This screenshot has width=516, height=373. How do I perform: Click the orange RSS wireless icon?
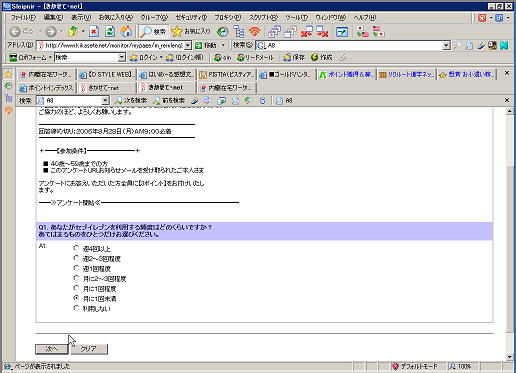[x=255, y=32]
